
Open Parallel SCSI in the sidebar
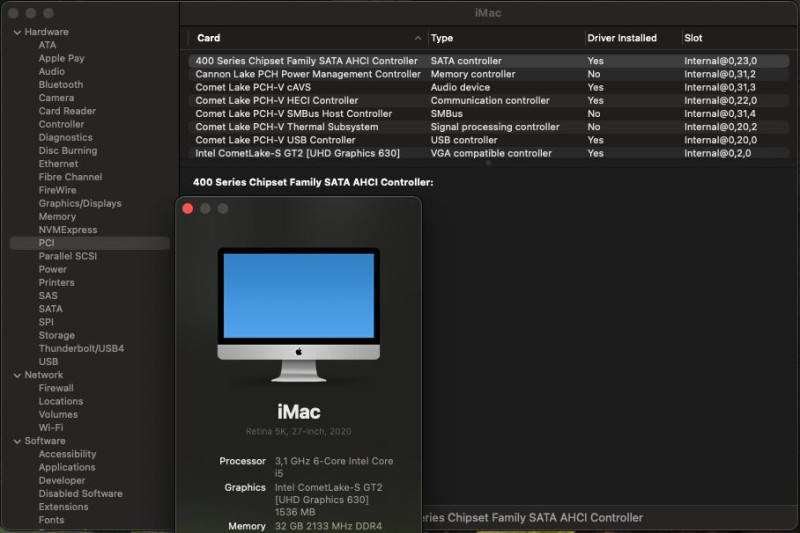[x=68, y=256]
